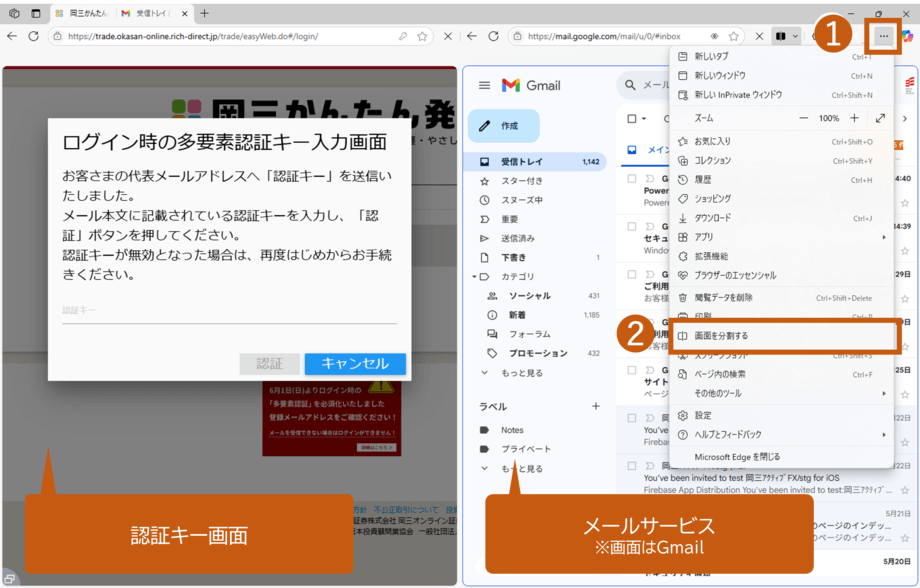This screenshot has height=588, width=920.
Task: Select 新しいウィンドウ in the Edge menu
Action: pyautogui.click(x=781, y=76)
